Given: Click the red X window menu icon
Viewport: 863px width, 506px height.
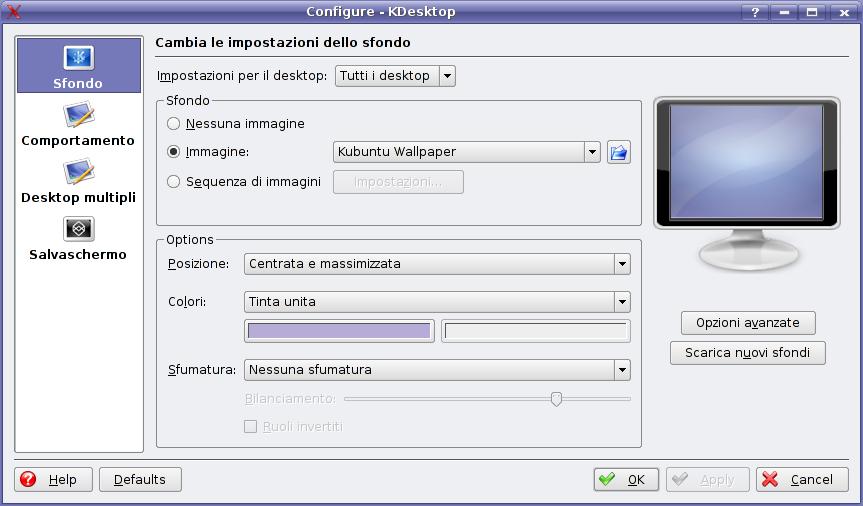Looking at the screenshot, I should [x=13, y=11].
